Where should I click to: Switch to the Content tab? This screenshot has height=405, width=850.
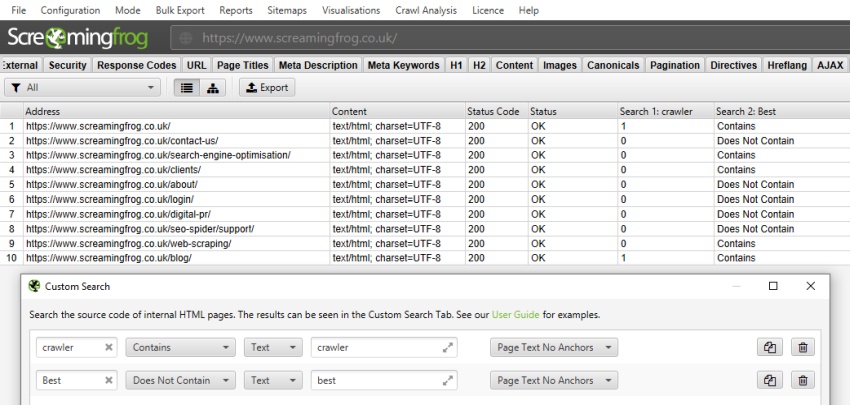click(514, 65)
